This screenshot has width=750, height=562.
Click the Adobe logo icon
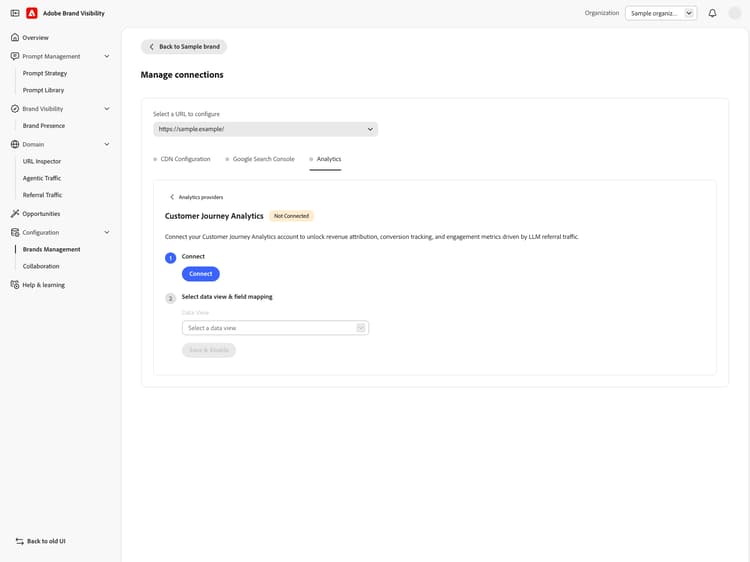[32, 13]
